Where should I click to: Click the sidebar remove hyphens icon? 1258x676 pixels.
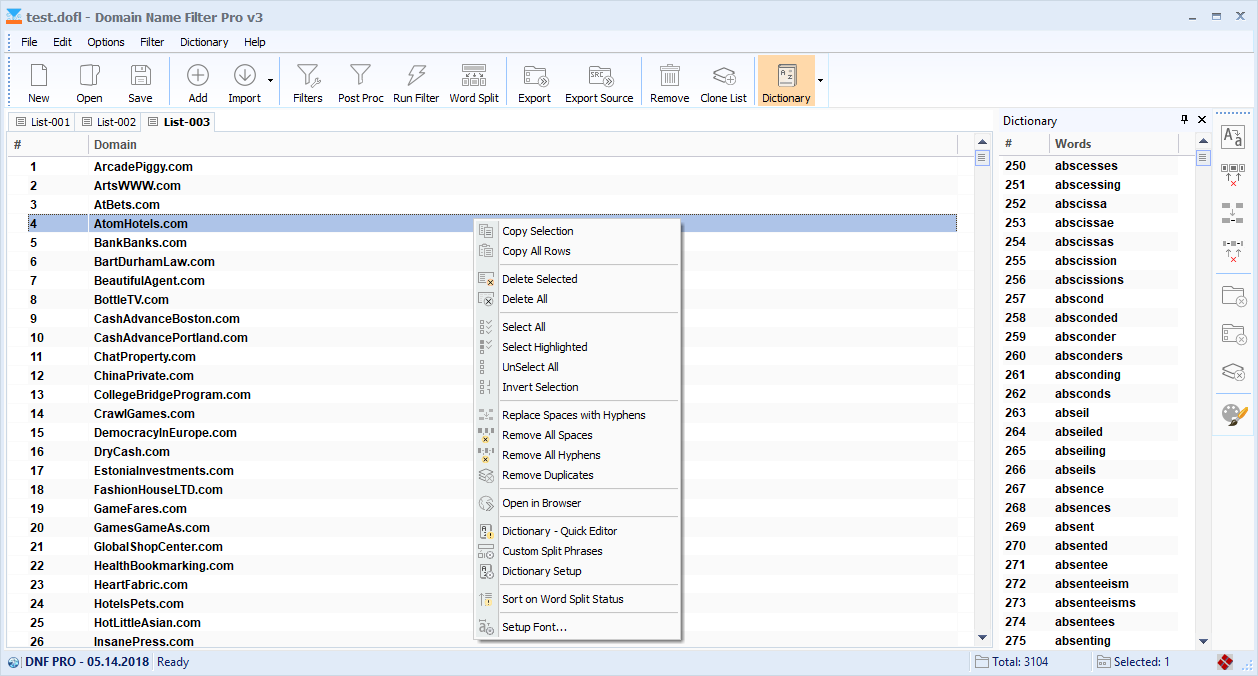pos(1233,249)
